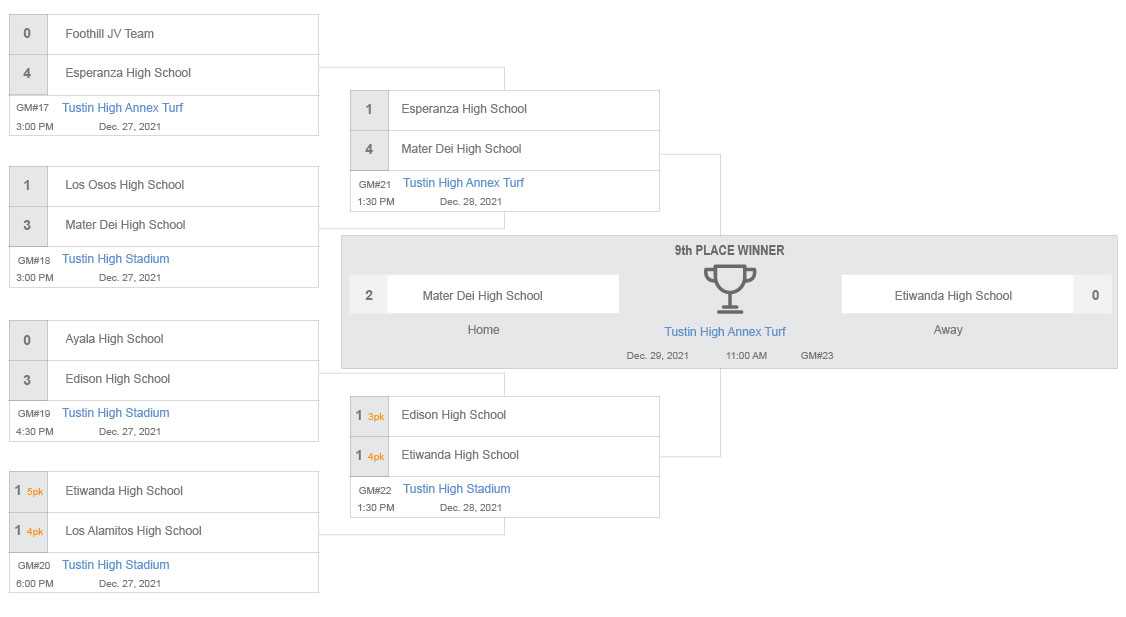
Task: Open Tustin High Stadium link for GM#18
Action: pos(116,259)
